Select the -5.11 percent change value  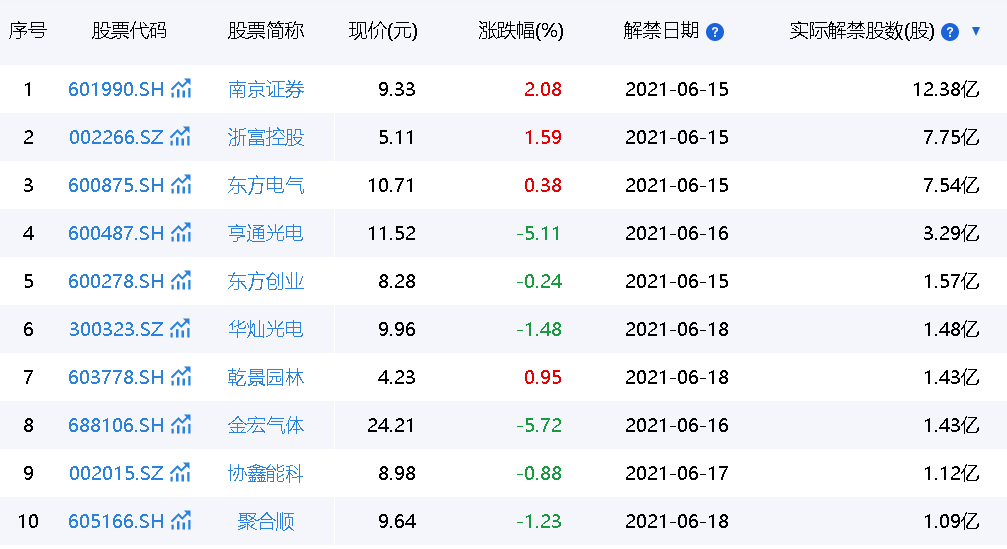[x=539, y=233]
